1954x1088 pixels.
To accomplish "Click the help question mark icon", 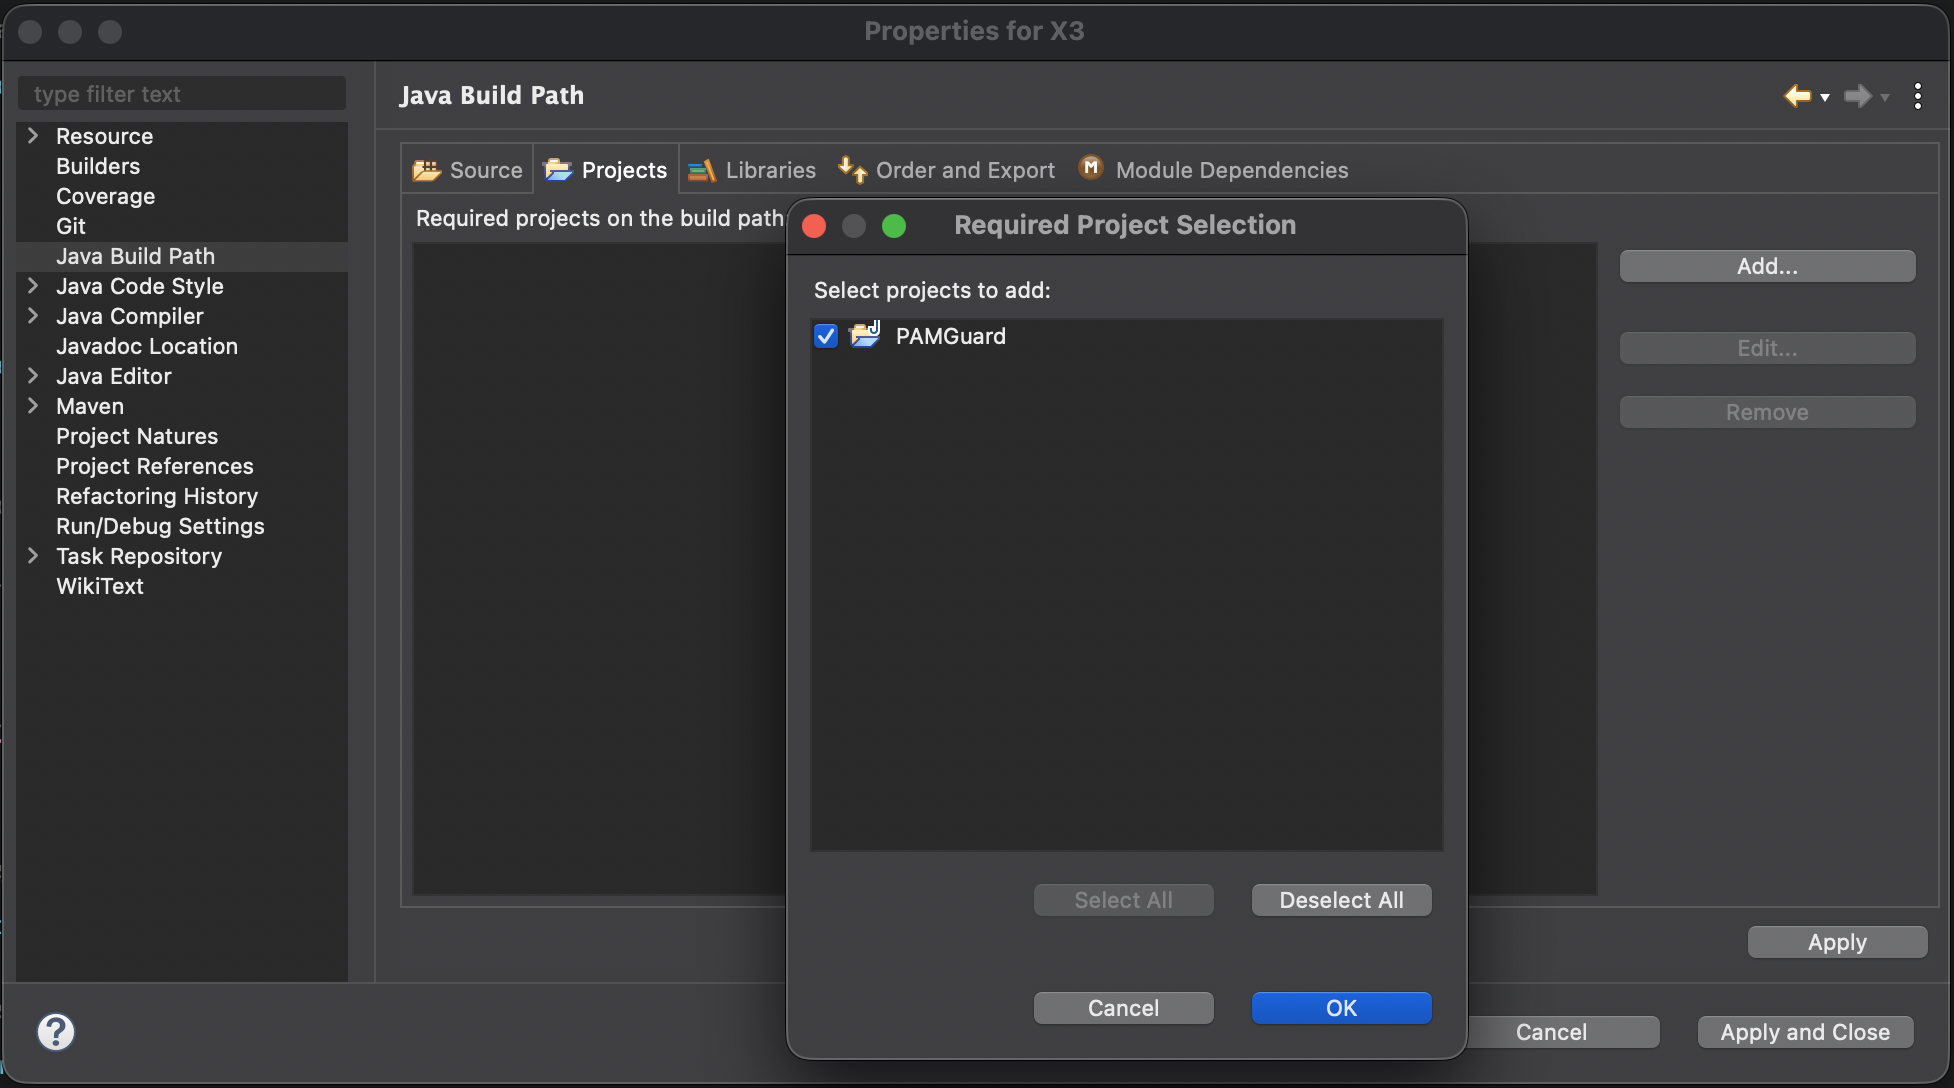I will [x=56, y=1031].
